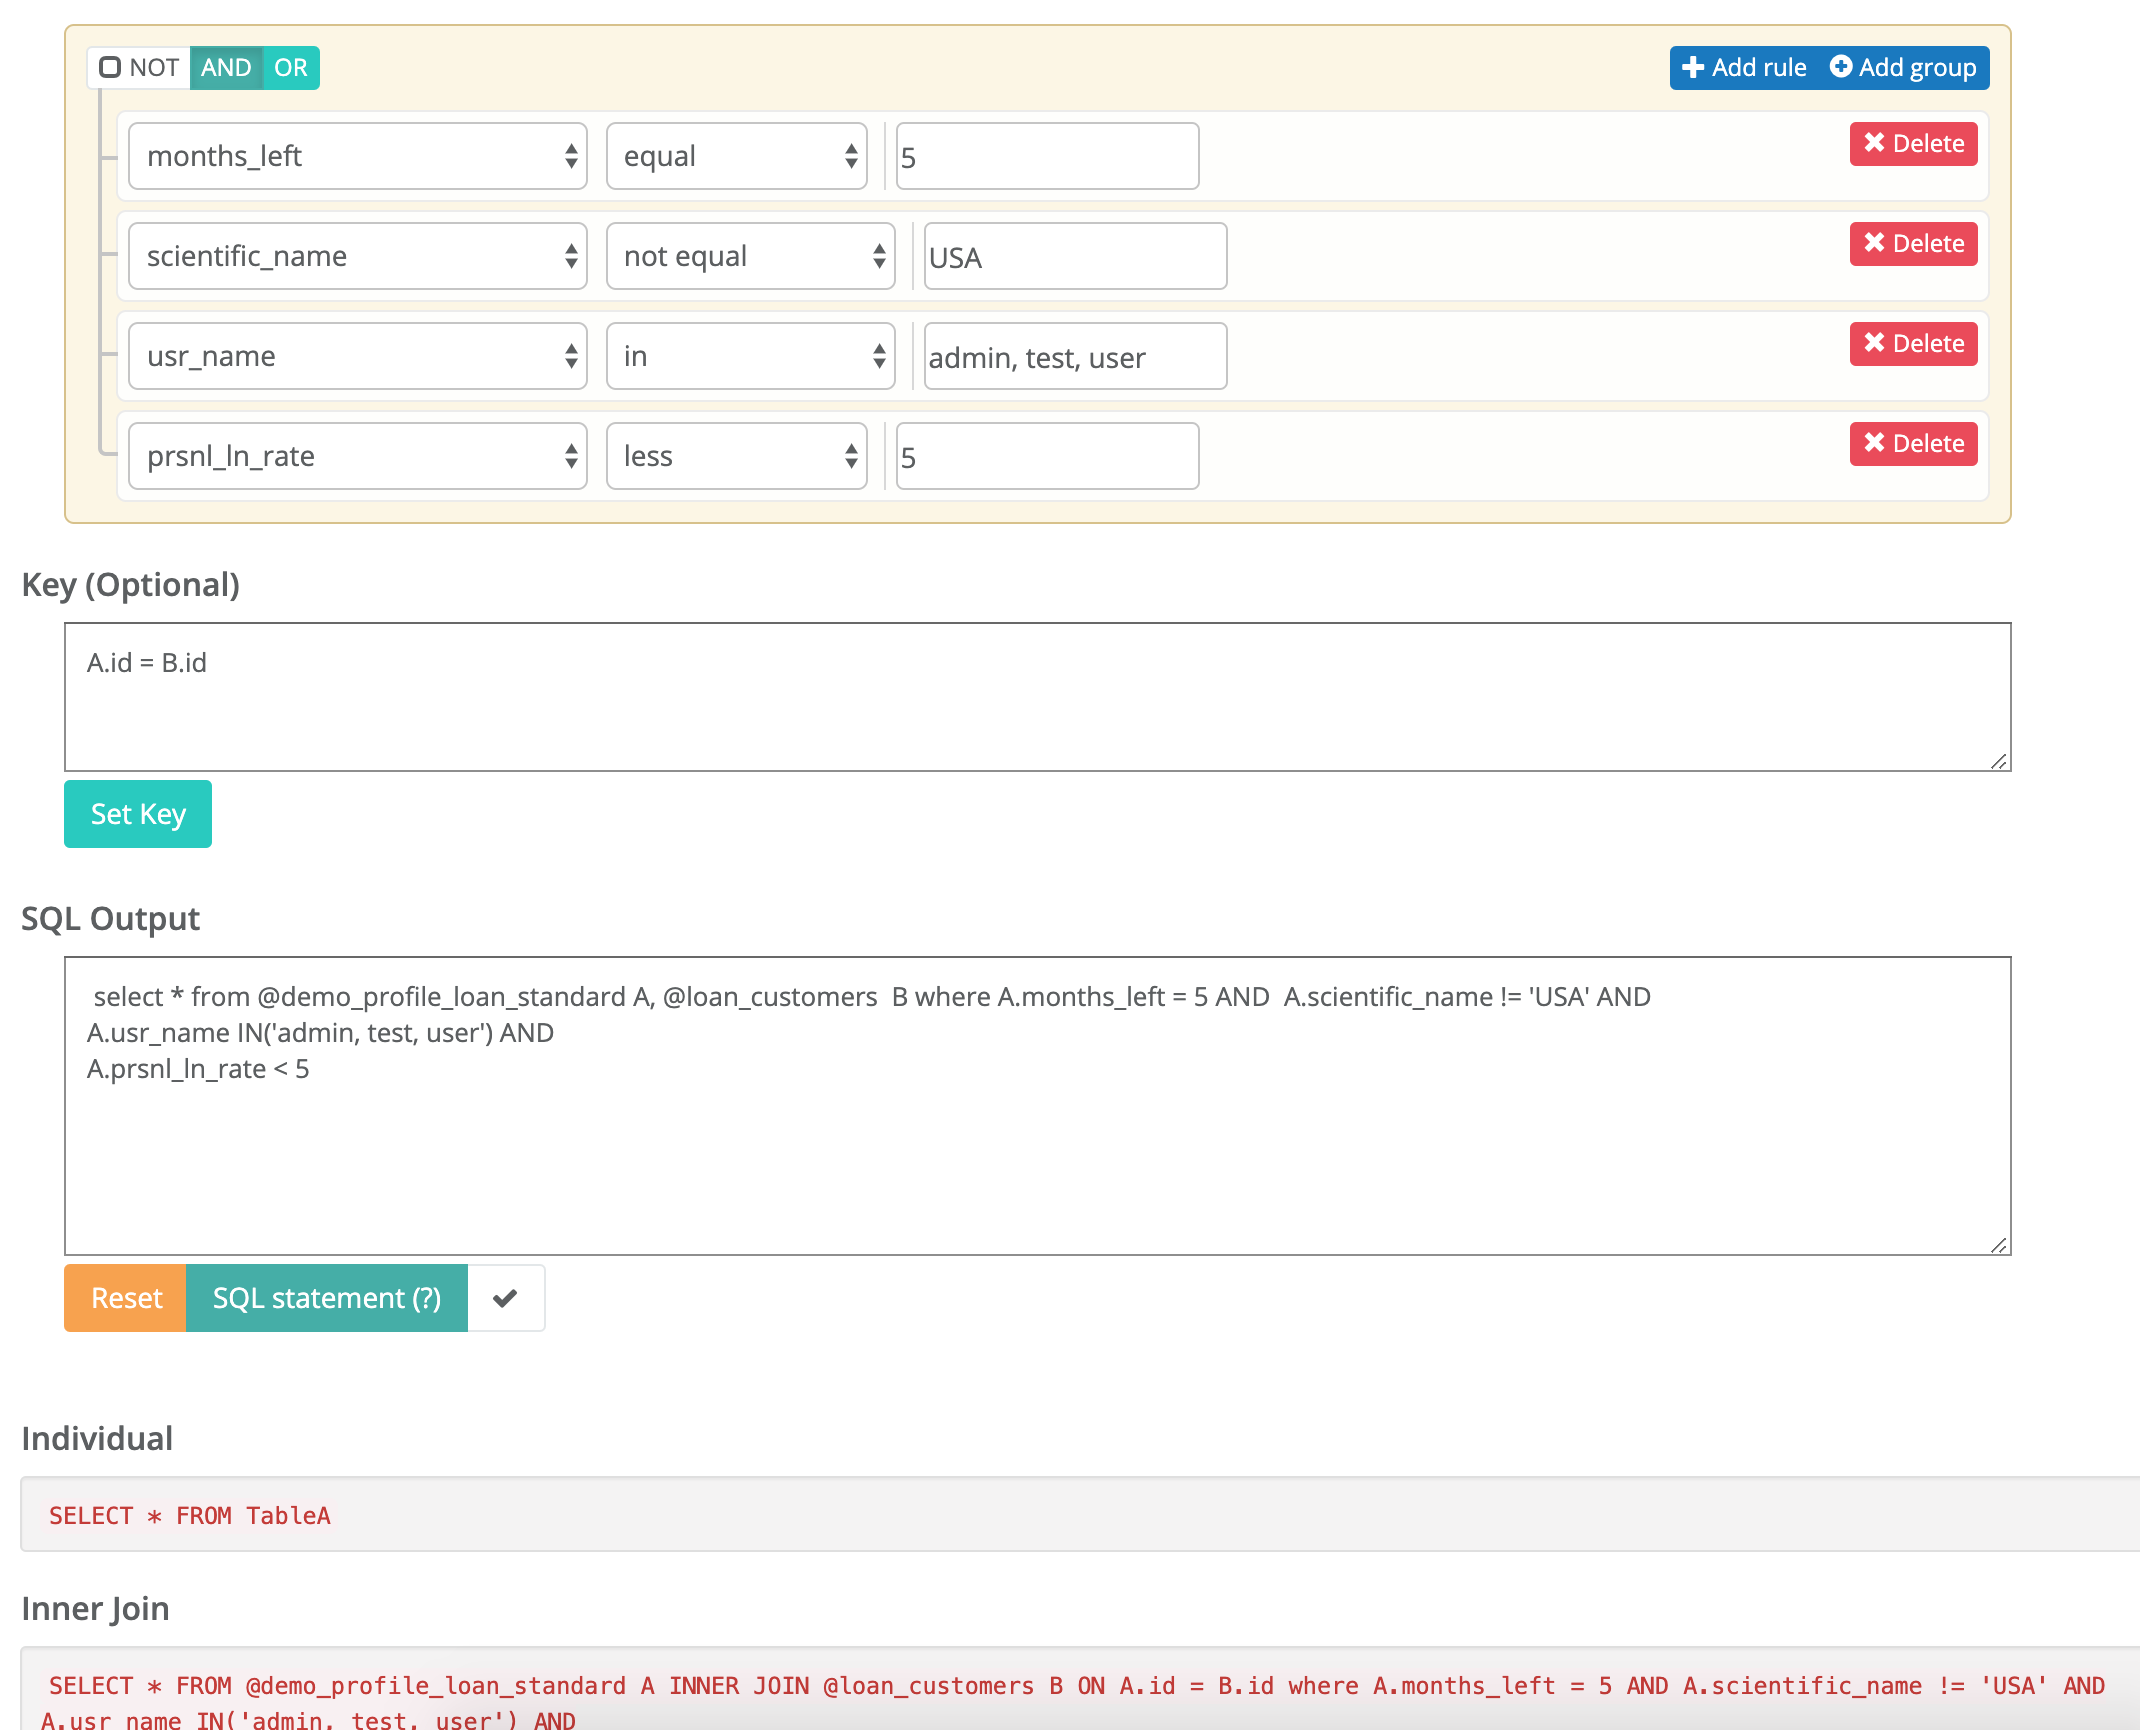Click the months_left value input
Viewport: 2140px width, 1730px height.
click(1047, 156)
